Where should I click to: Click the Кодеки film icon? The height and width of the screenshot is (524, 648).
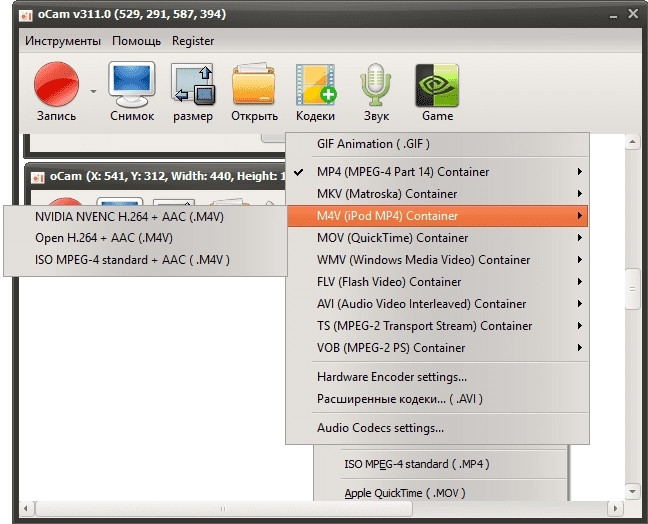coord(315,84)
